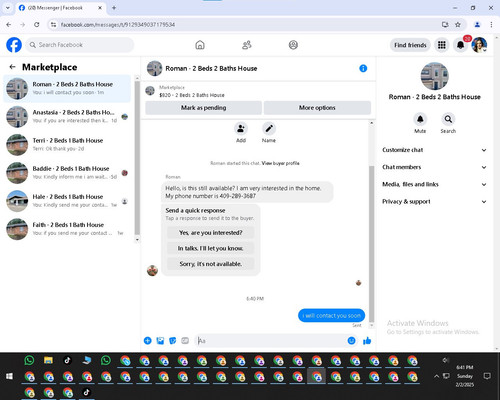Open the profile circle icon in top navigation
Image resolution: width=500 pixels, height=400 pixels.
pos(293,45)
